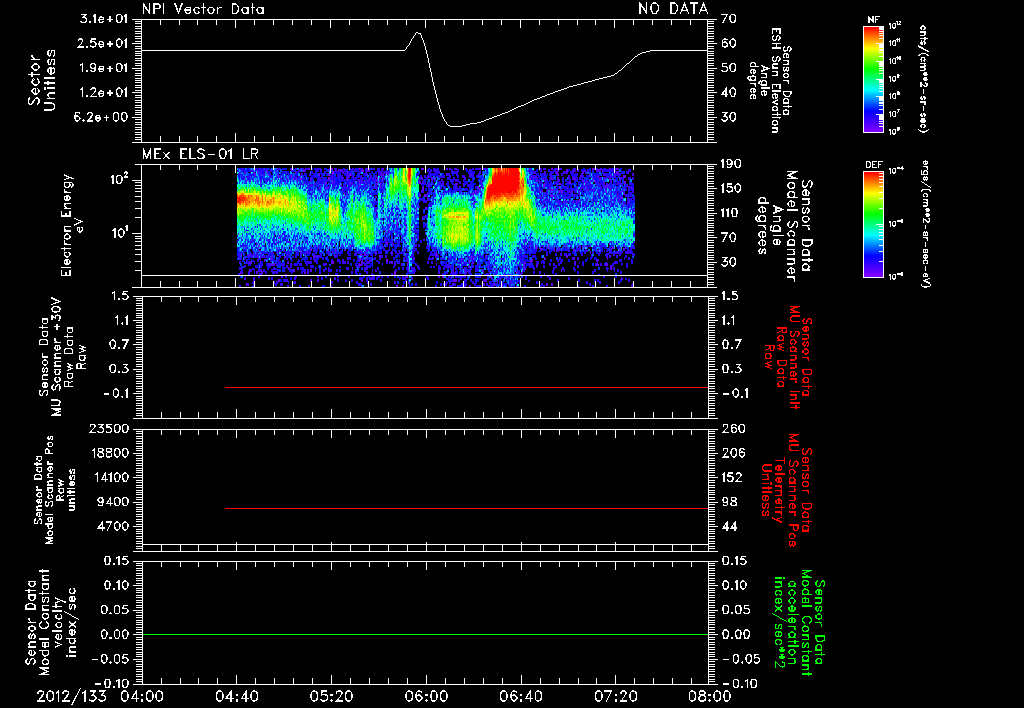Viewport: 1024px width, 708px height.
Task: Click the Sector Unitless axis title
Action: click(x=41, y=80)
